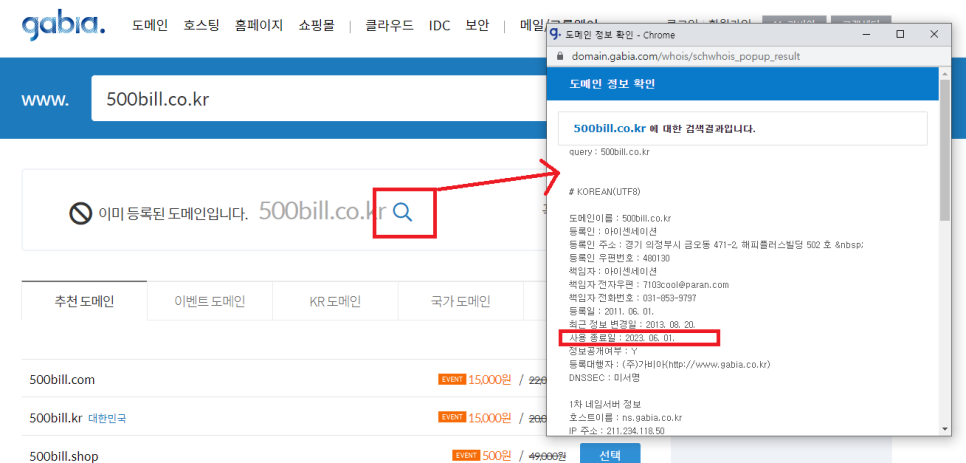Open the 보안 menu
Viewport: 966px width, 463px height.
(477, 26)
